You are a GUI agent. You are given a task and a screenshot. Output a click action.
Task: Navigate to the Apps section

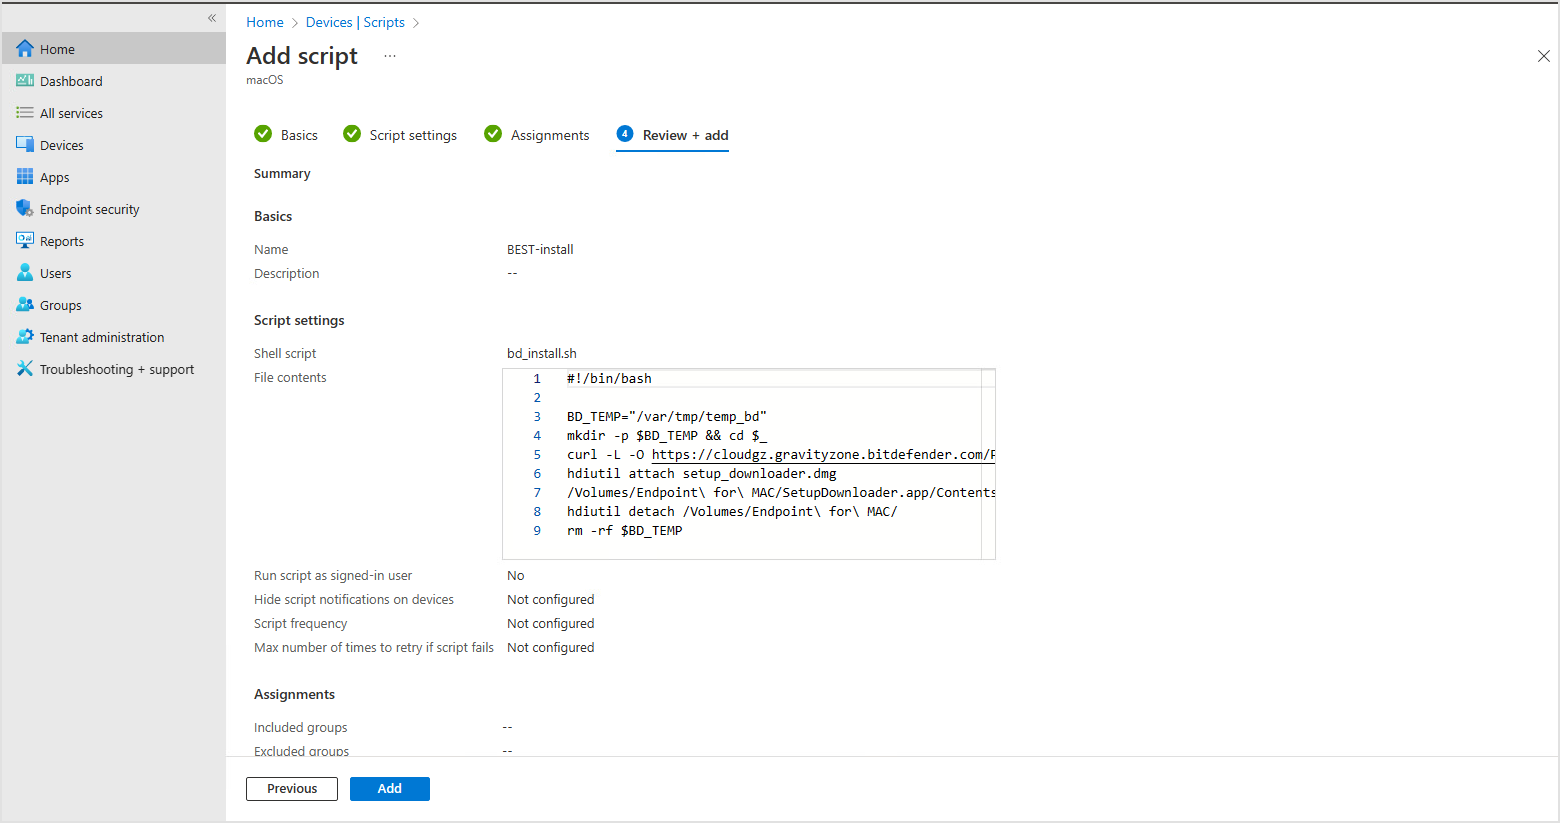55,176
